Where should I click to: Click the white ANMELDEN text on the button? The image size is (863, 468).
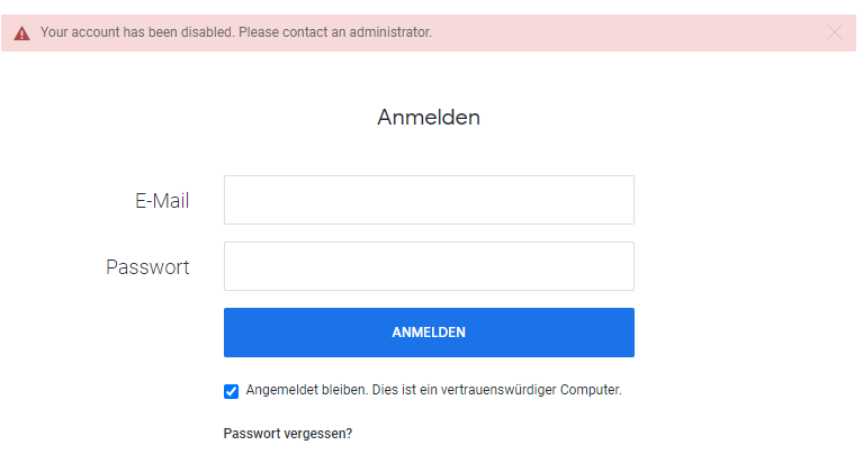429,333
